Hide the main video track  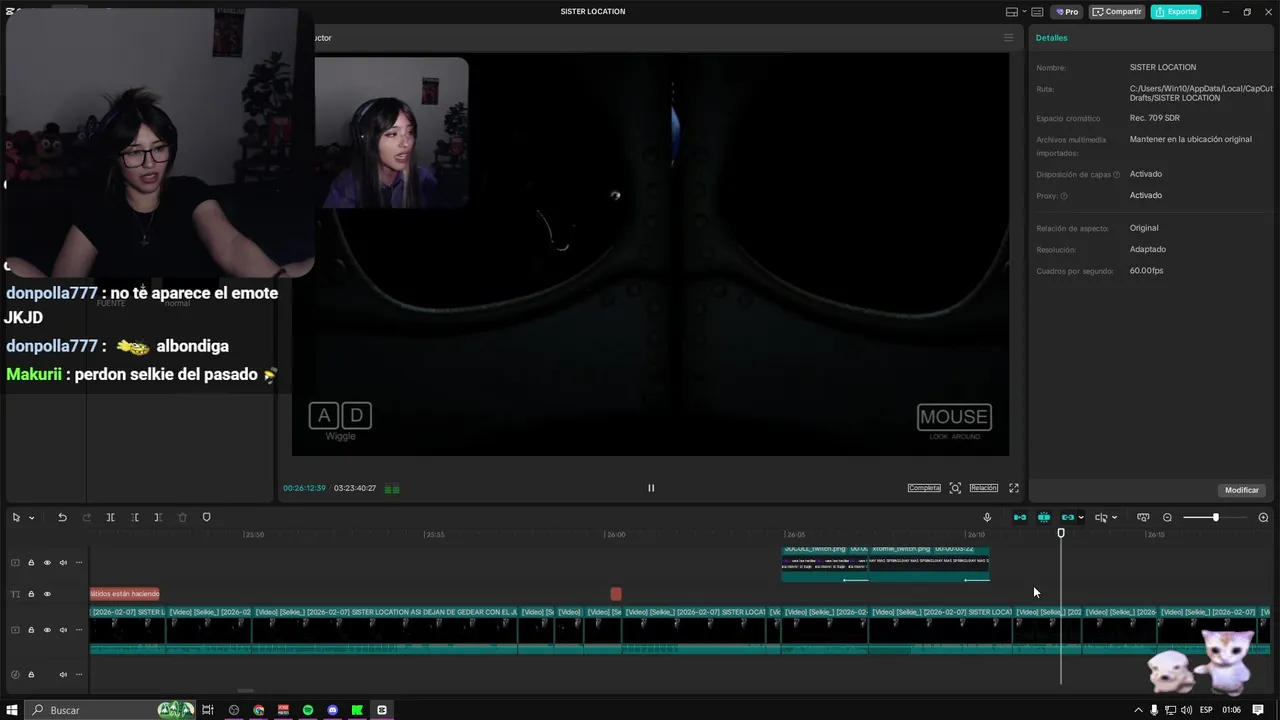47,630
